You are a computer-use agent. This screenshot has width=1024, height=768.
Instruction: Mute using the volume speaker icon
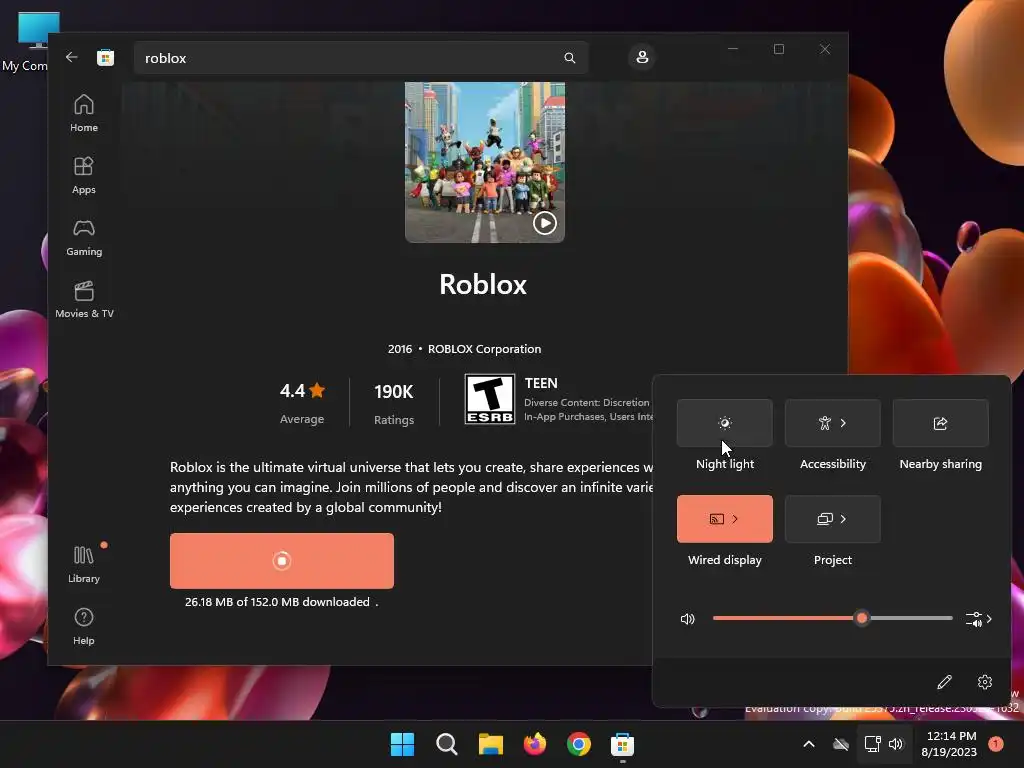[x=688, y=619]
